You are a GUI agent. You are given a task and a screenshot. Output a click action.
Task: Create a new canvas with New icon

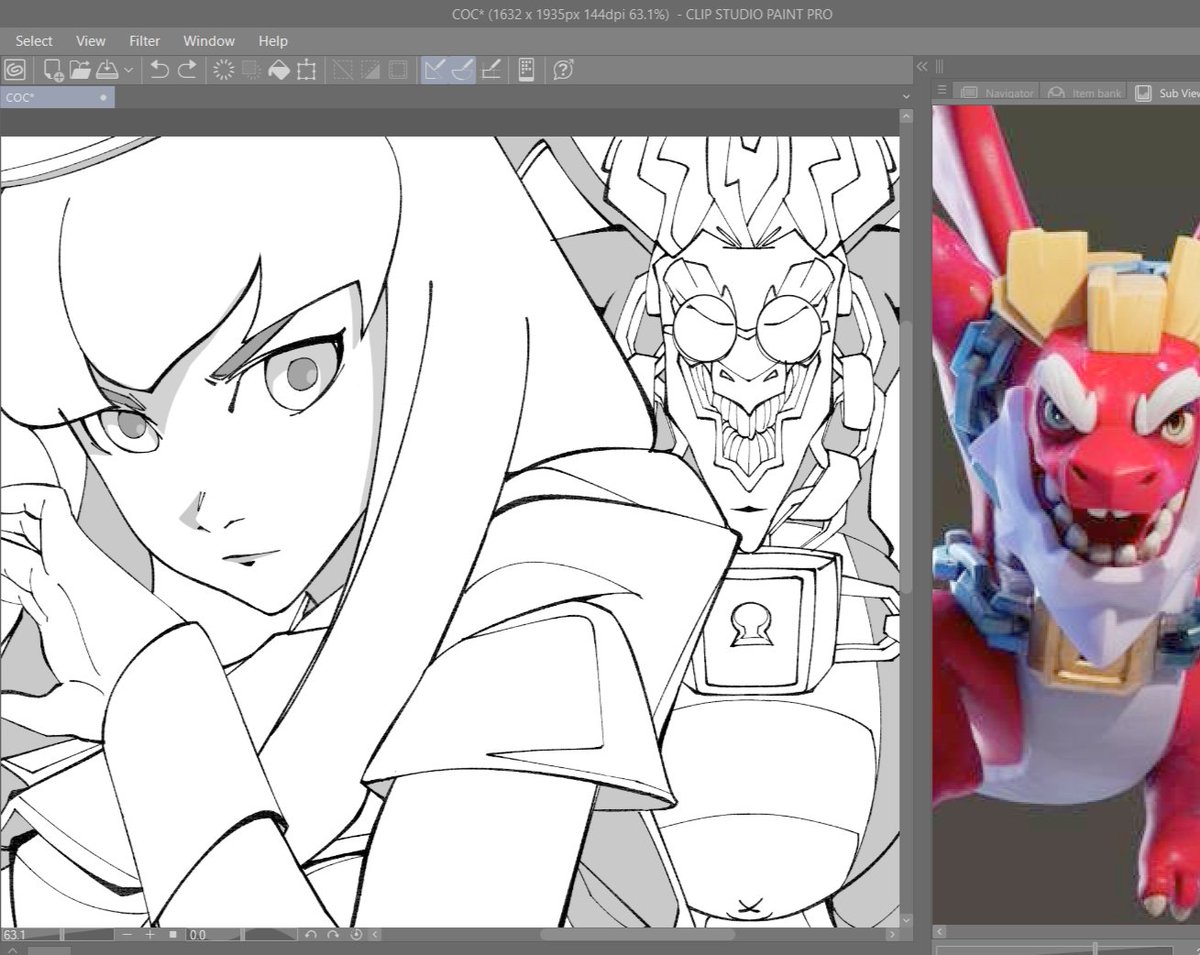coord(52,70)
